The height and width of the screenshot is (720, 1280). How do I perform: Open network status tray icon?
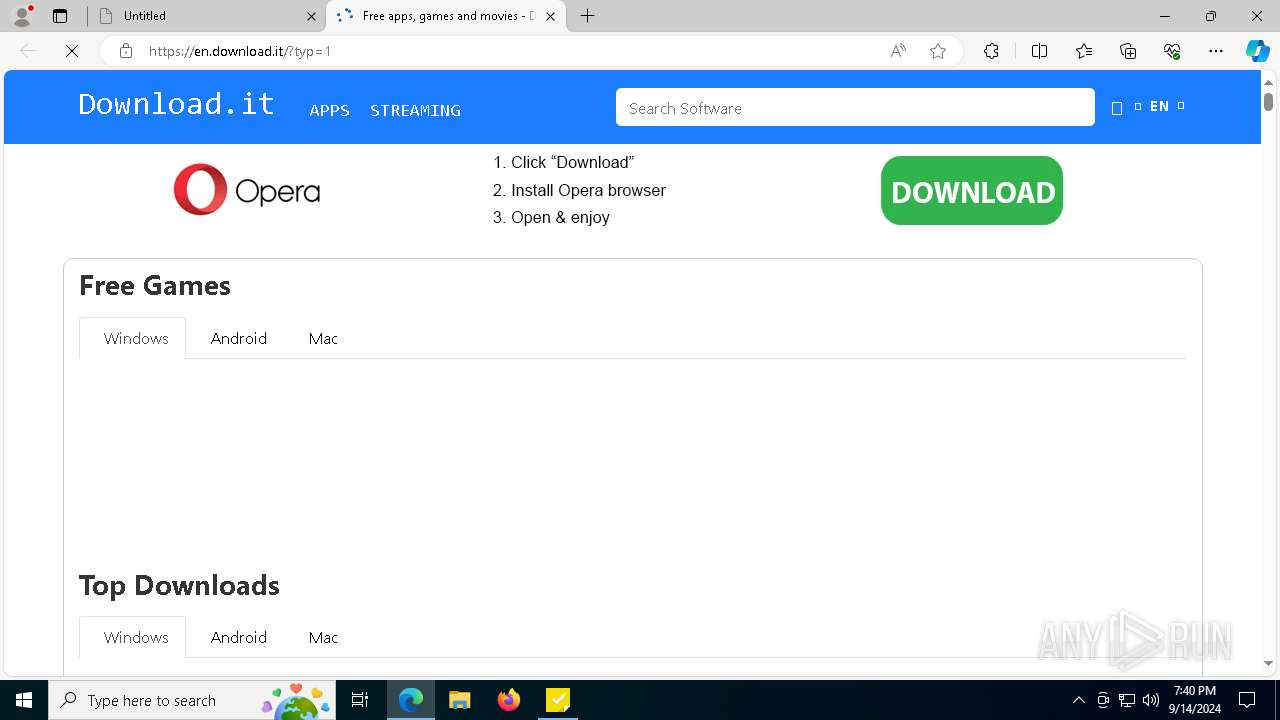tap(1127, 700)
